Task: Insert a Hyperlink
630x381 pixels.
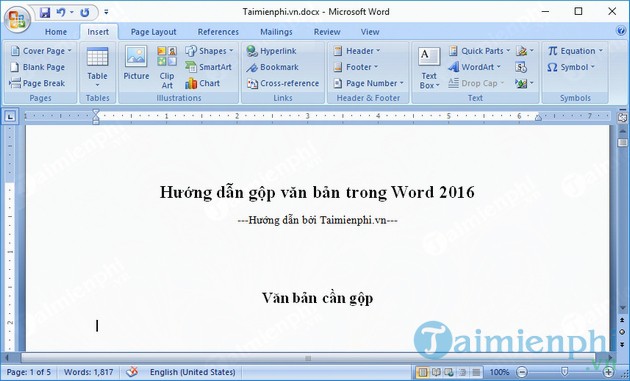Action: (272, 51)
